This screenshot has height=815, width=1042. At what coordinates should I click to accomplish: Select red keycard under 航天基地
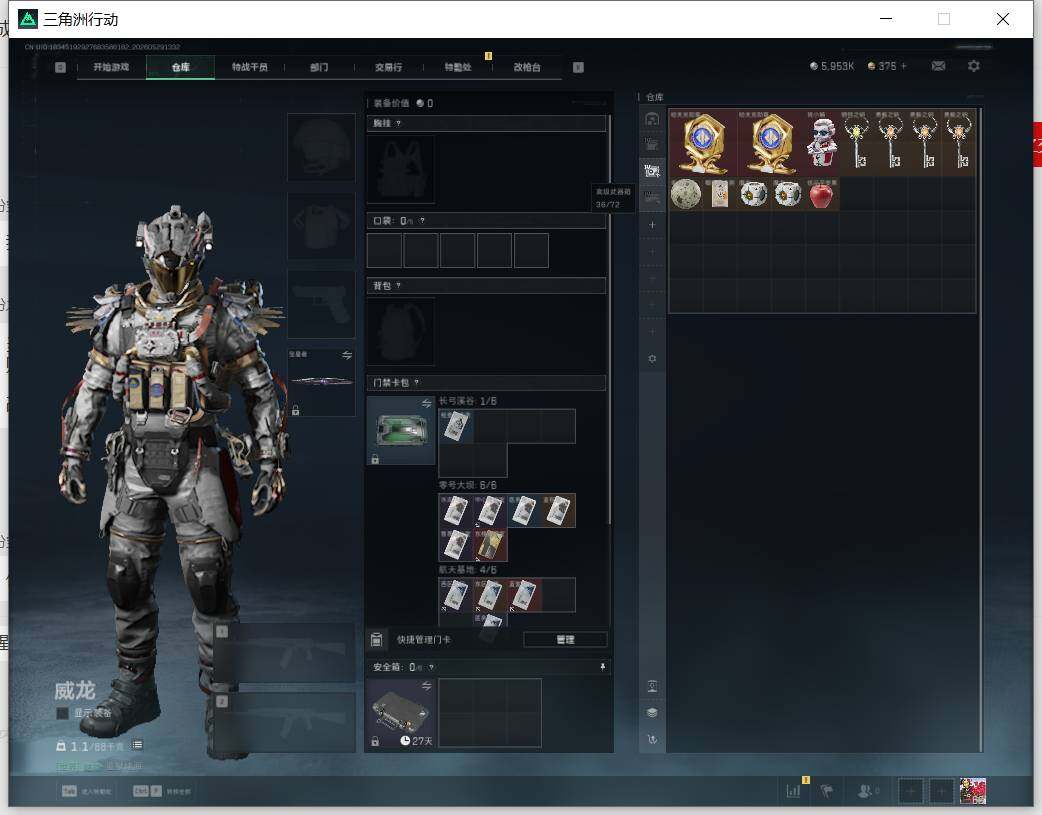point(524,595)
